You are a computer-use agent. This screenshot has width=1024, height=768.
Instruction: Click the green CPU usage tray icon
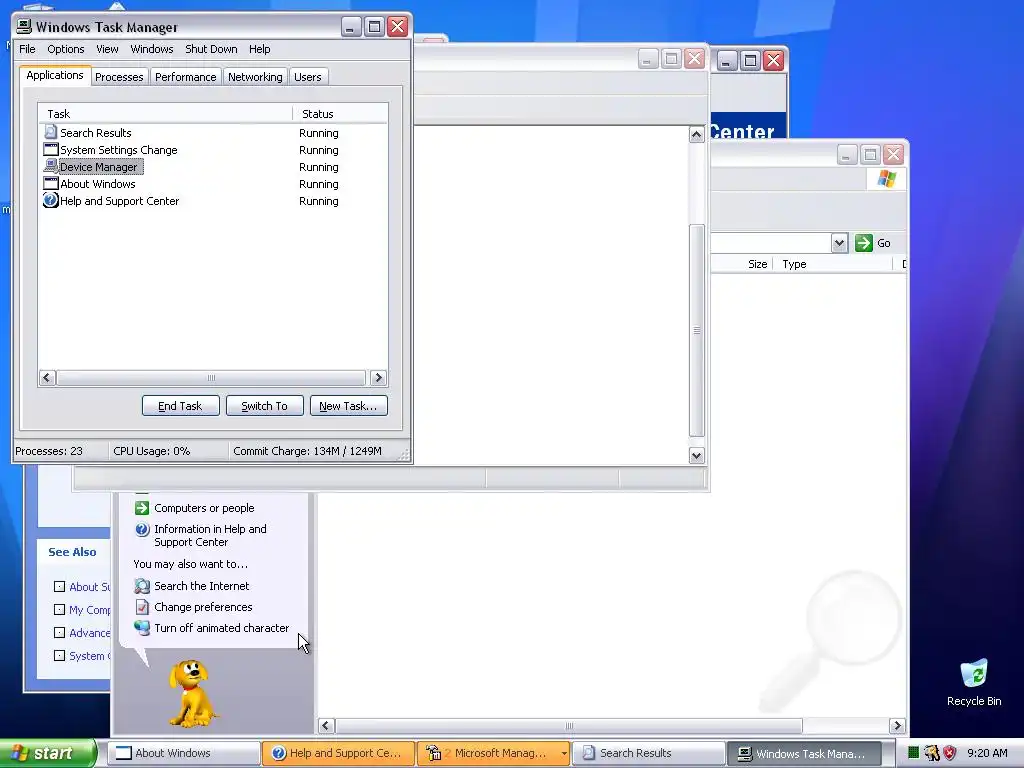point(914,753)
